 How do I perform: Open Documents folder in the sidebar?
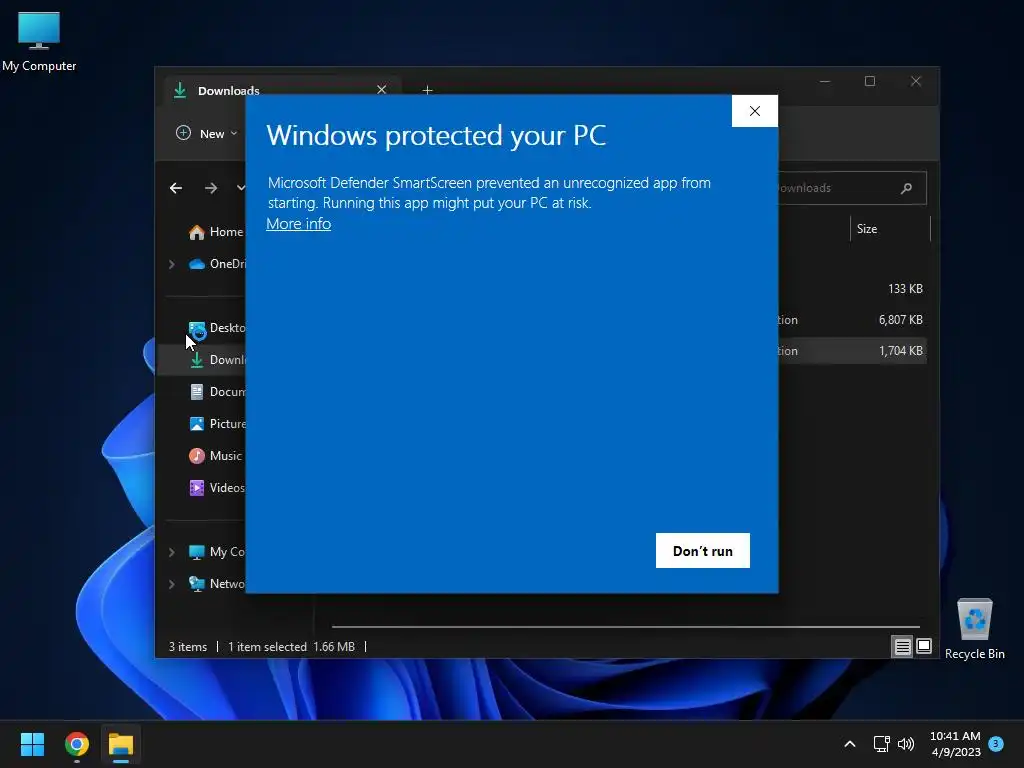pos(216,392)
